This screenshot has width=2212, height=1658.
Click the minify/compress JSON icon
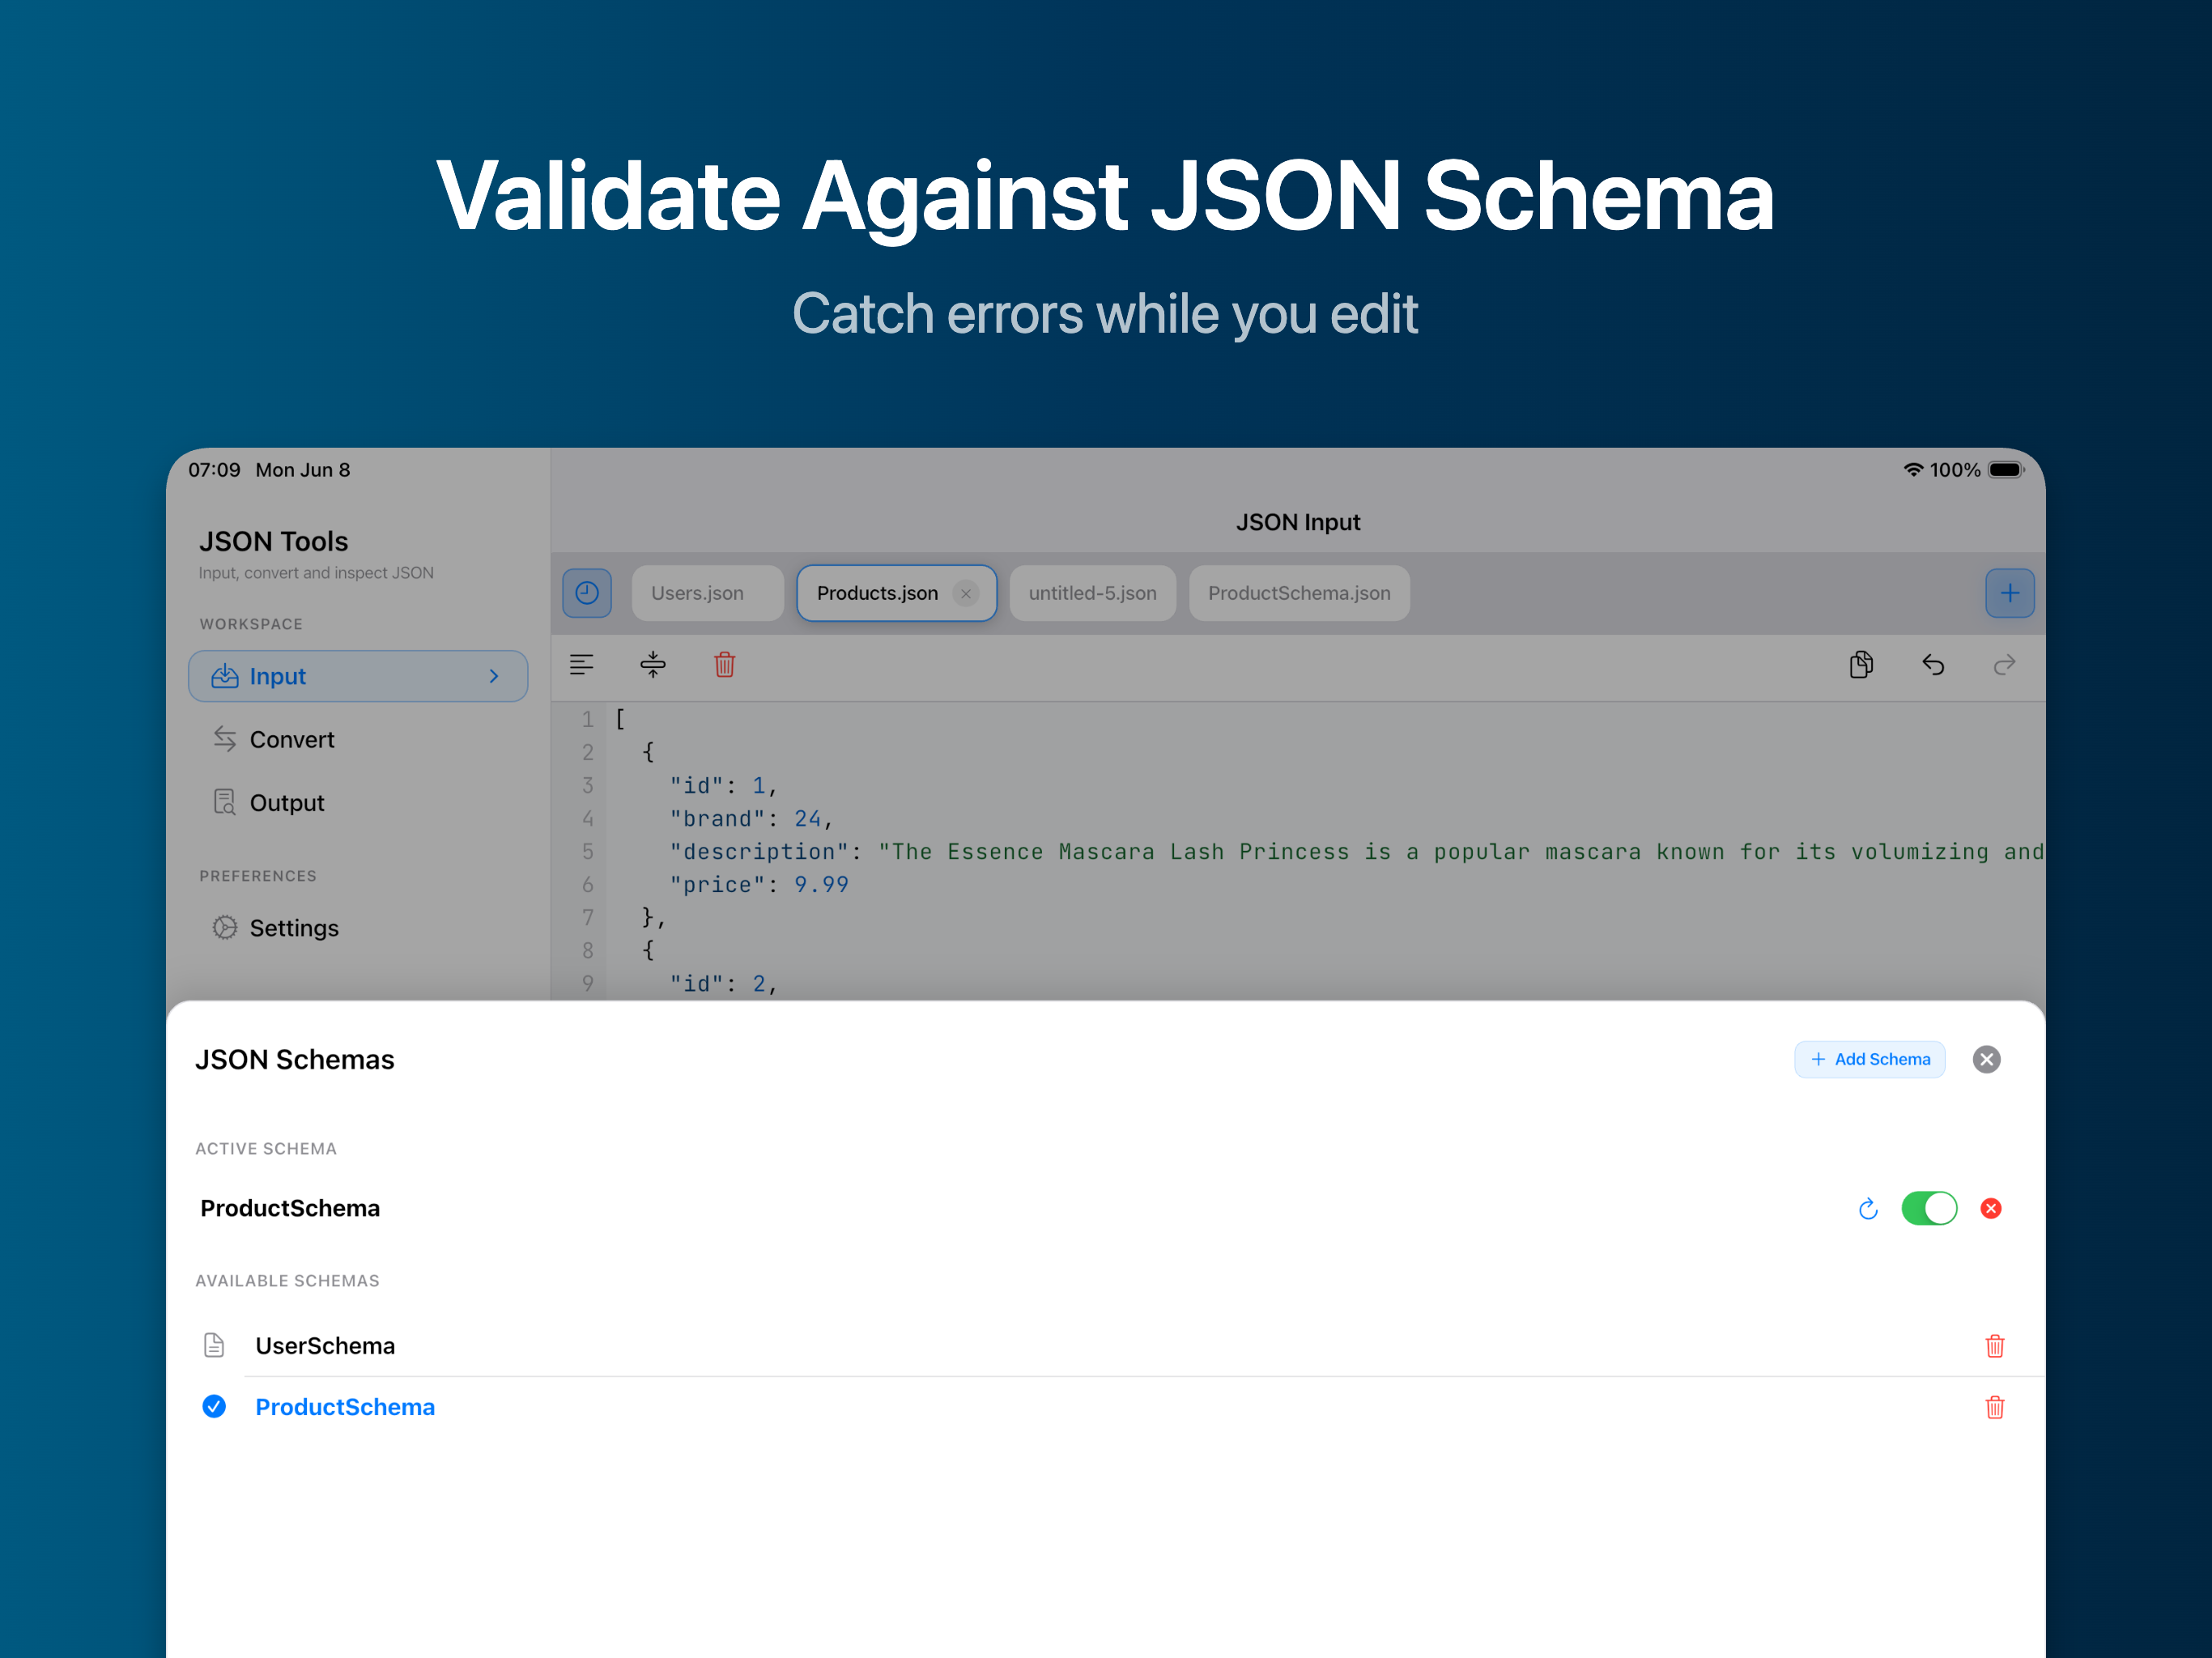coord(653,665)
